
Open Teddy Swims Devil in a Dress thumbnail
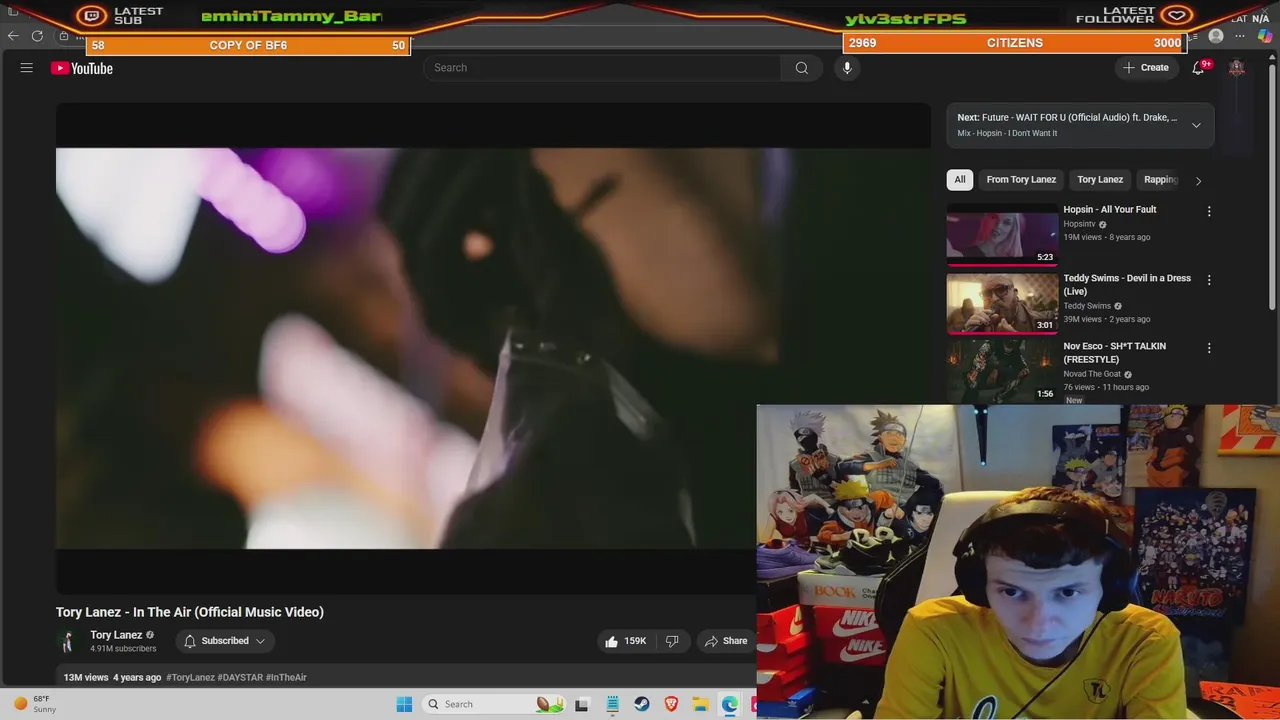tap(1002, 303)
